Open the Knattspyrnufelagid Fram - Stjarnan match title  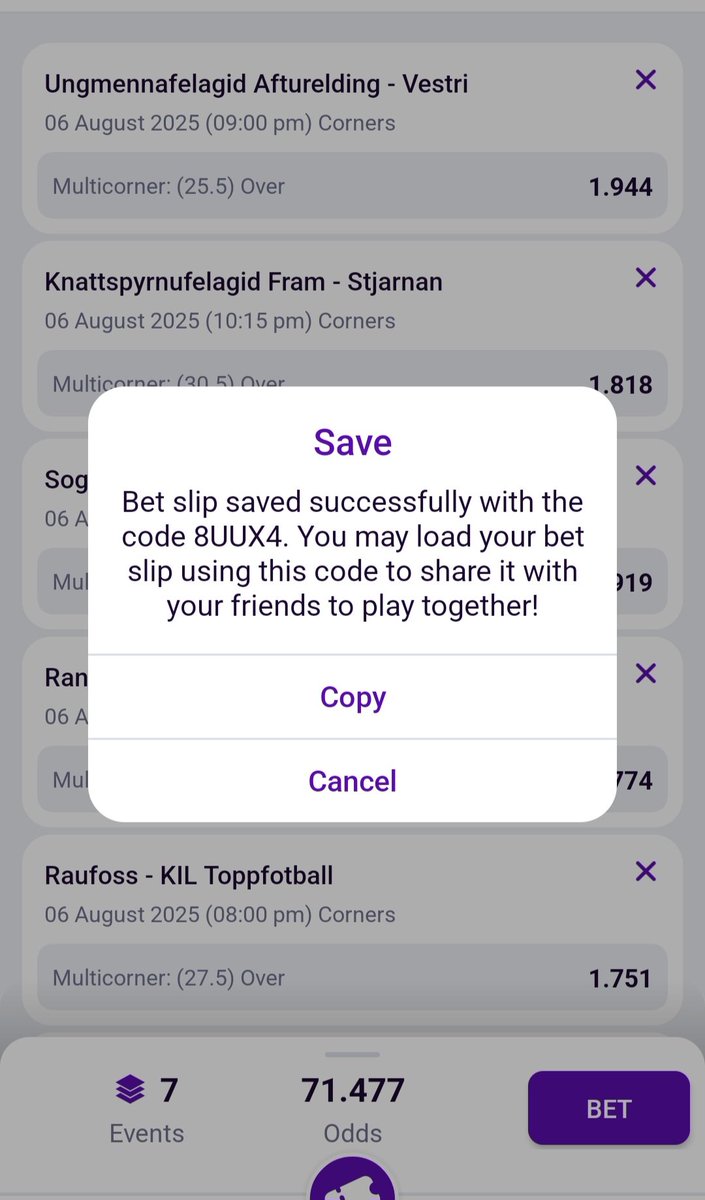pos(243,282)
